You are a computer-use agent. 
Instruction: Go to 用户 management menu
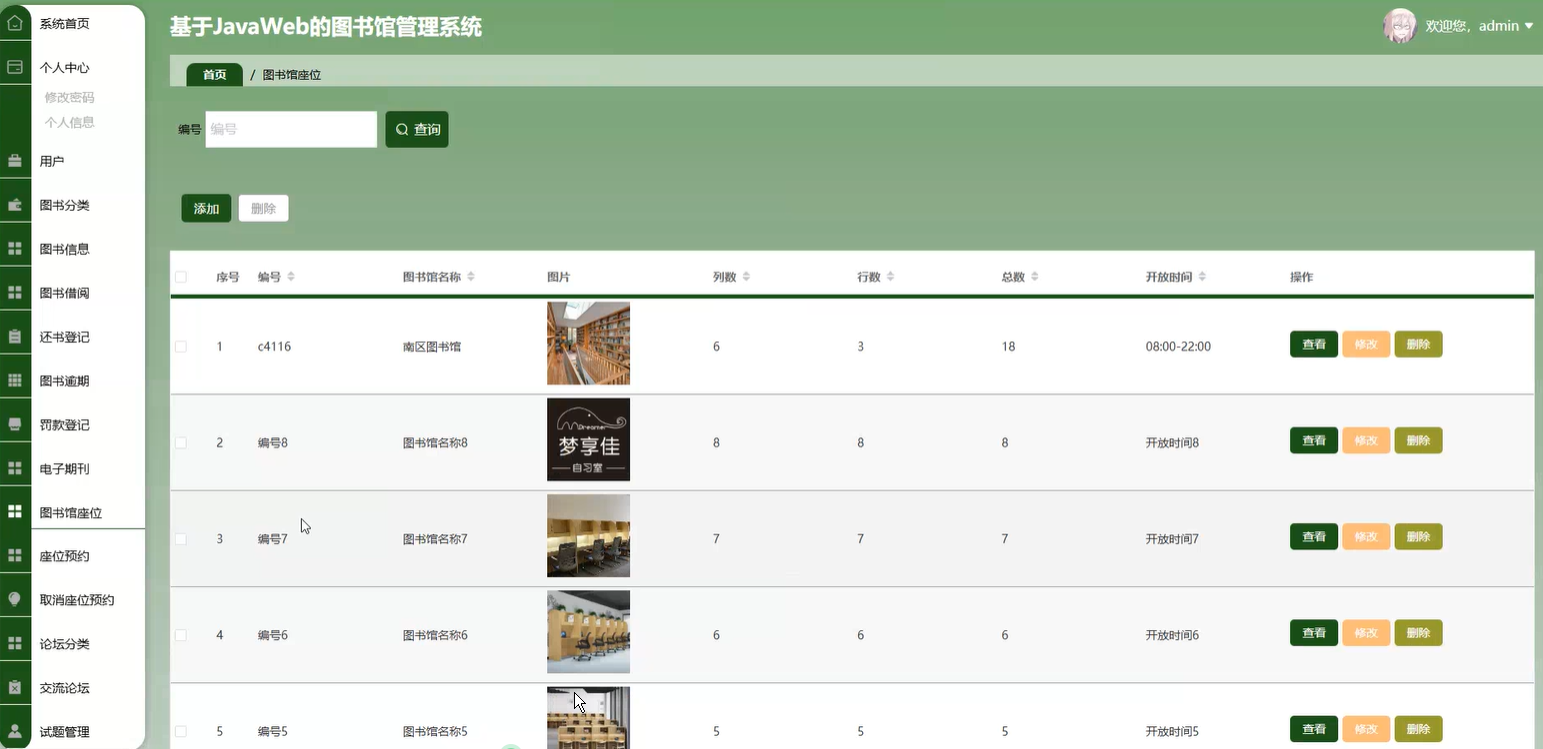pyautogui.click(x=52, y=161)
